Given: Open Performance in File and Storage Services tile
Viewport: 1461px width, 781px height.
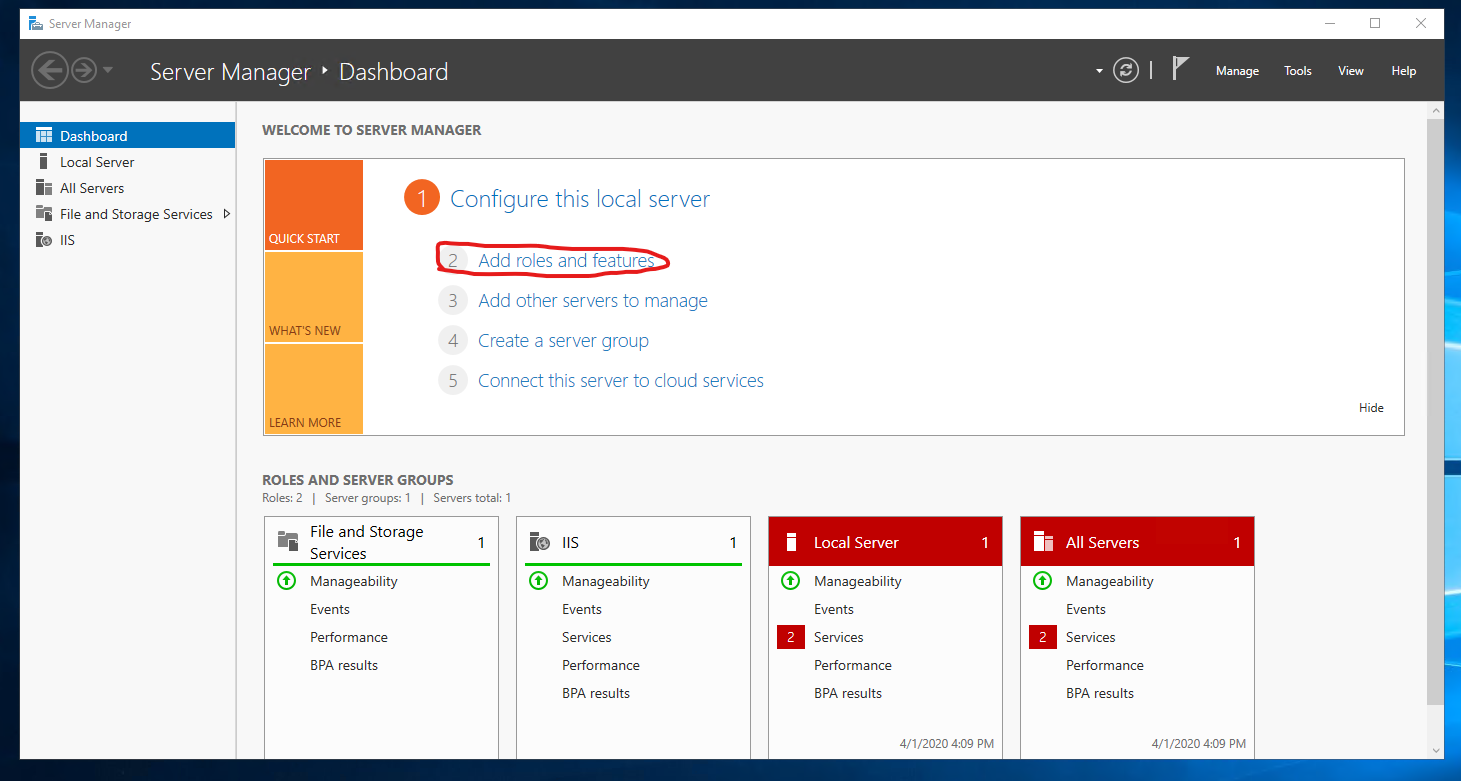Looking at the screenshot, I should point(349,637).
